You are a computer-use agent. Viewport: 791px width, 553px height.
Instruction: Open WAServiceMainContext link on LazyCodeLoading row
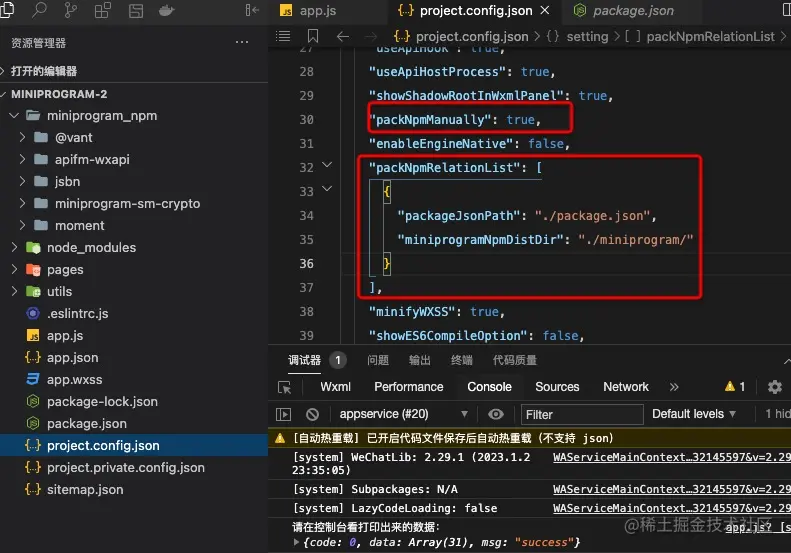pyautogui.click(x=671, y=508)
